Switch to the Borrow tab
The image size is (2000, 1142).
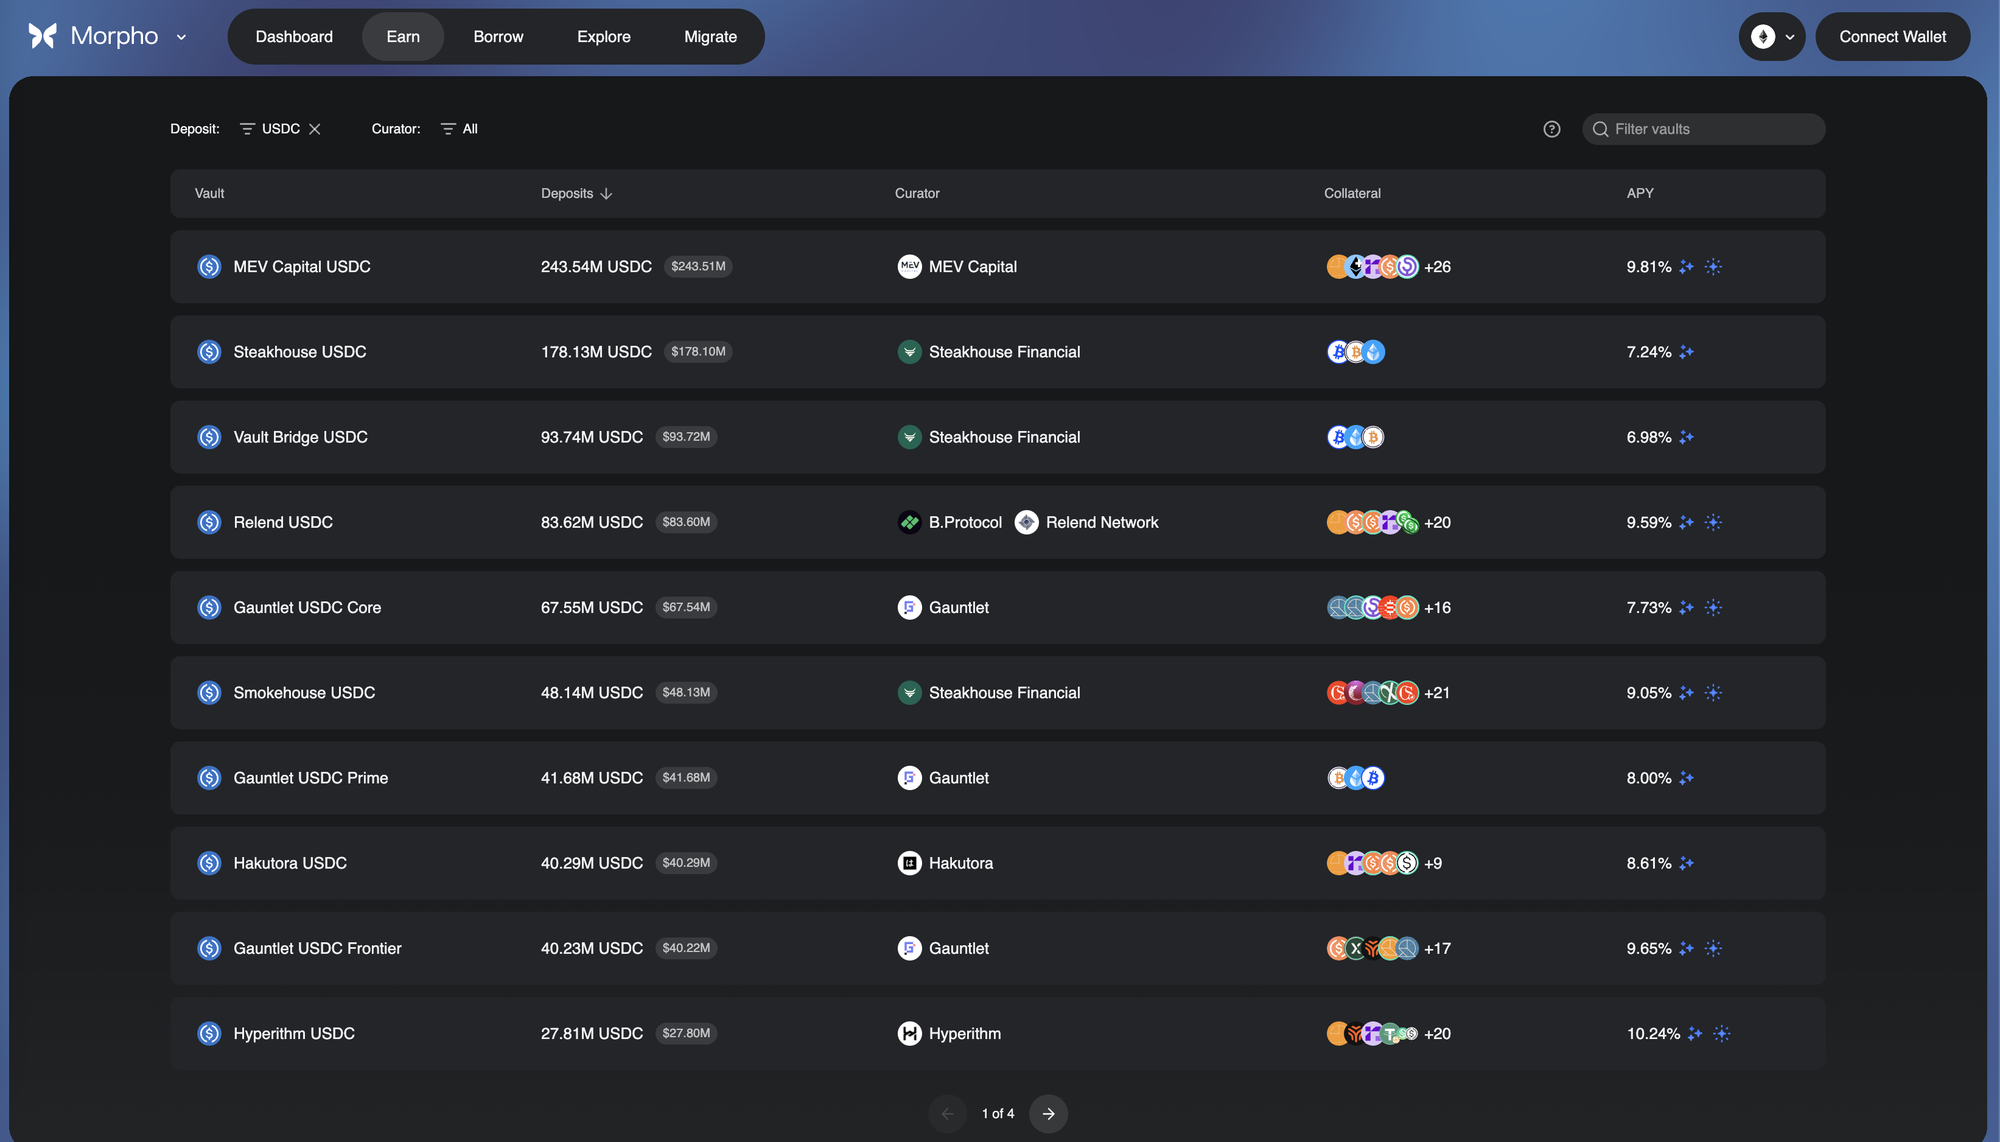(498, 37)
